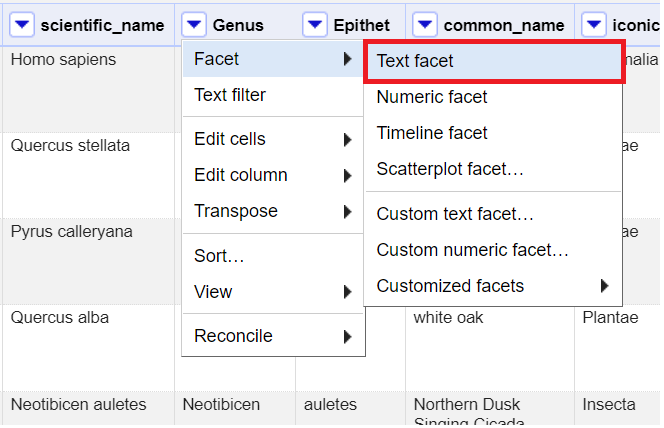This screenshot has height=428, width=664.
Task: Click the common_name column header text
Action: pos(504,25)
